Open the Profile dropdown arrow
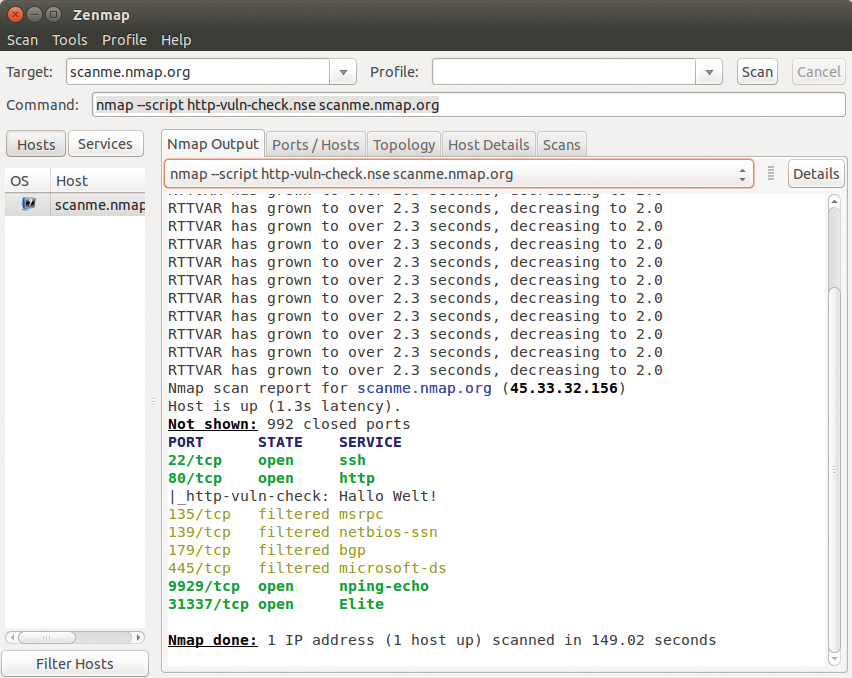This screenshot has width=852, height=678. point(708,71)
